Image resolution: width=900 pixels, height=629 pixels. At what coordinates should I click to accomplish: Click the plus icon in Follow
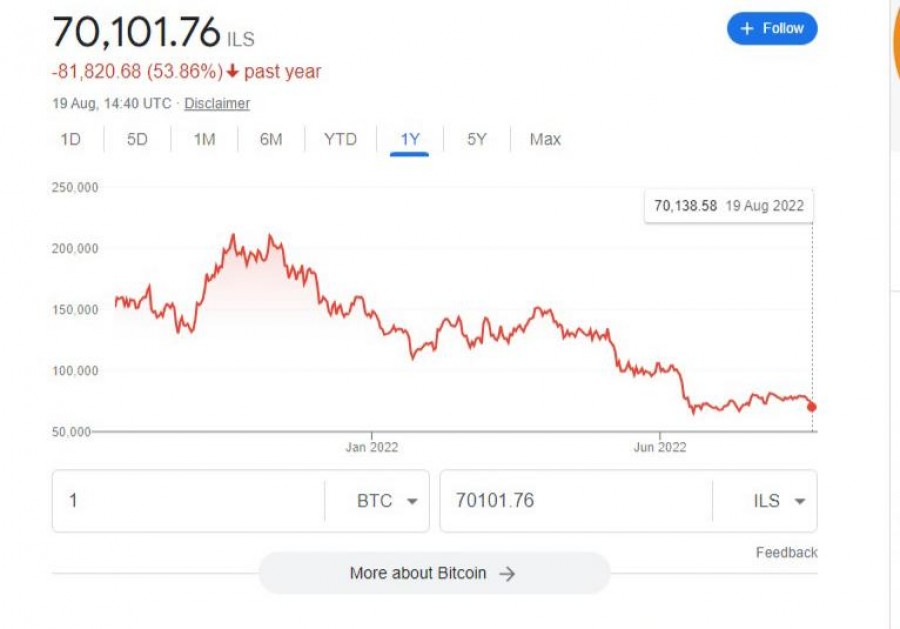click(x=746, y=29)
